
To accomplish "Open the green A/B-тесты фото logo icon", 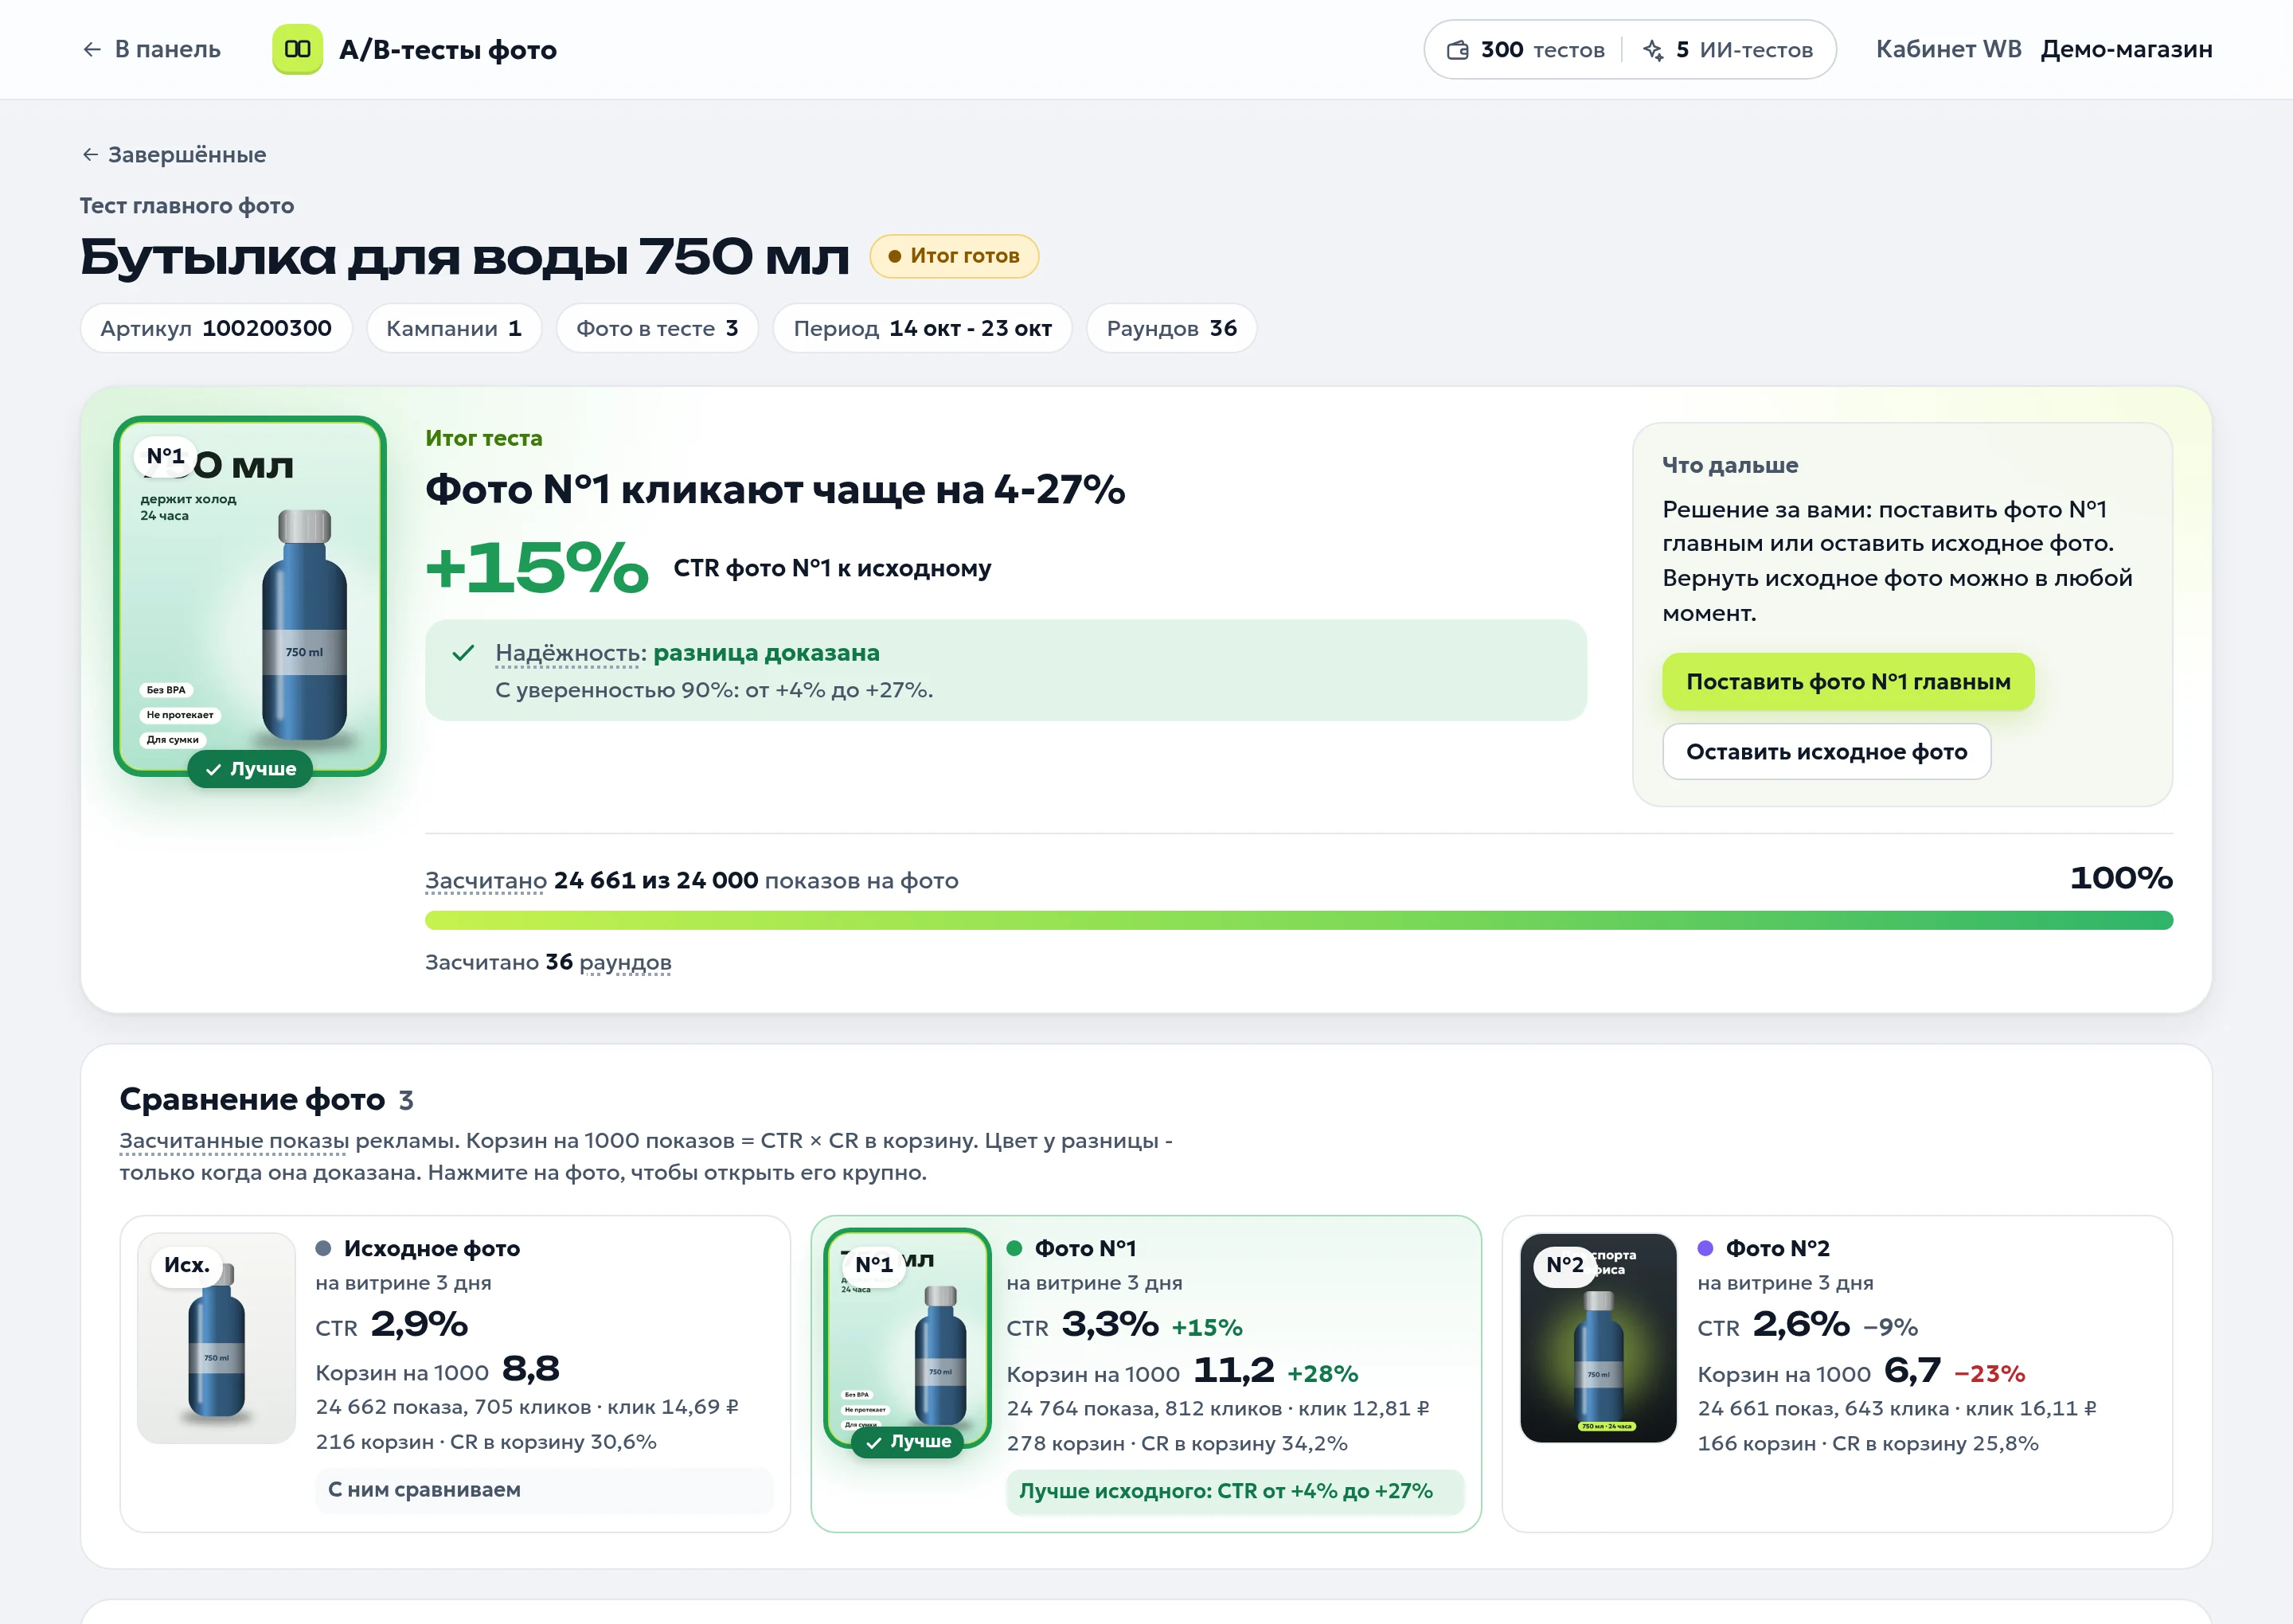I will coord(297,49).
